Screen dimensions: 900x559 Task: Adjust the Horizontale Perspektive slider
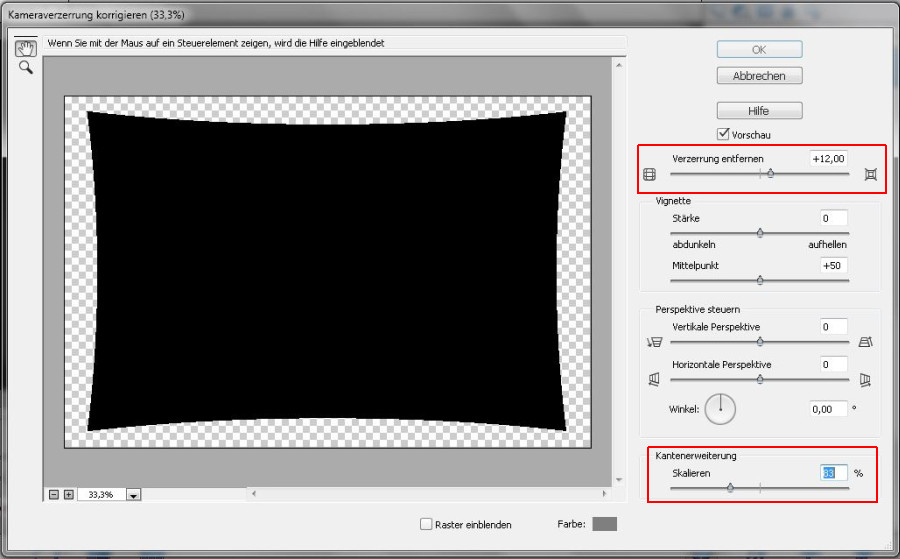760,379
